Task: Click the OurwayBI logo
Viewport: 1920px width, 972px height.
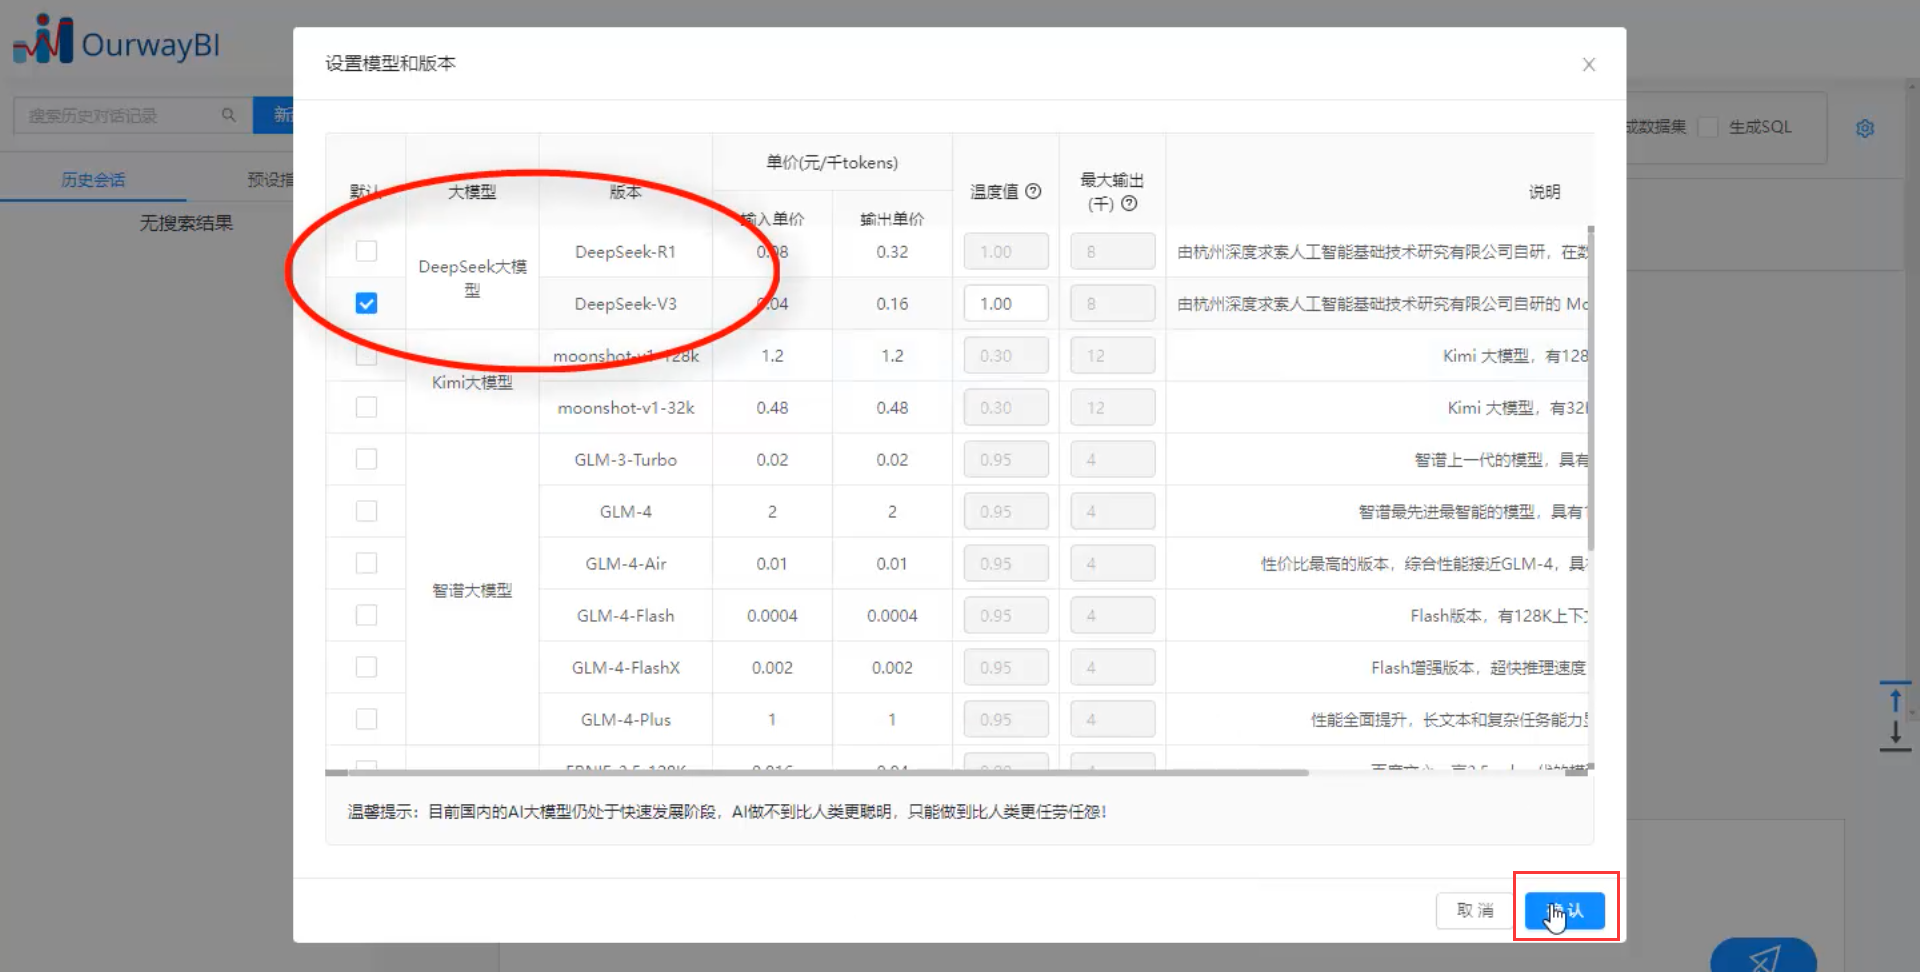Action: [116, 42]
